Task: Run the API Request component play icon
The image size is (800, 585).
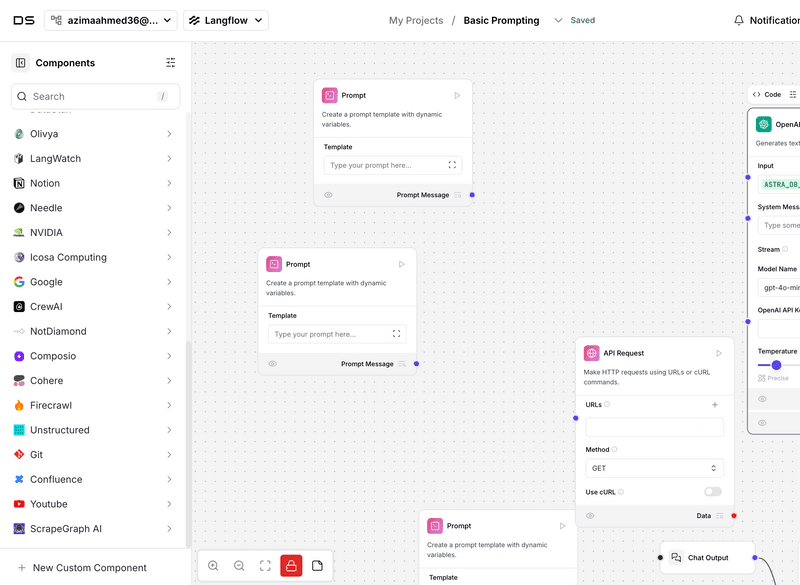Action: point(718,353)
